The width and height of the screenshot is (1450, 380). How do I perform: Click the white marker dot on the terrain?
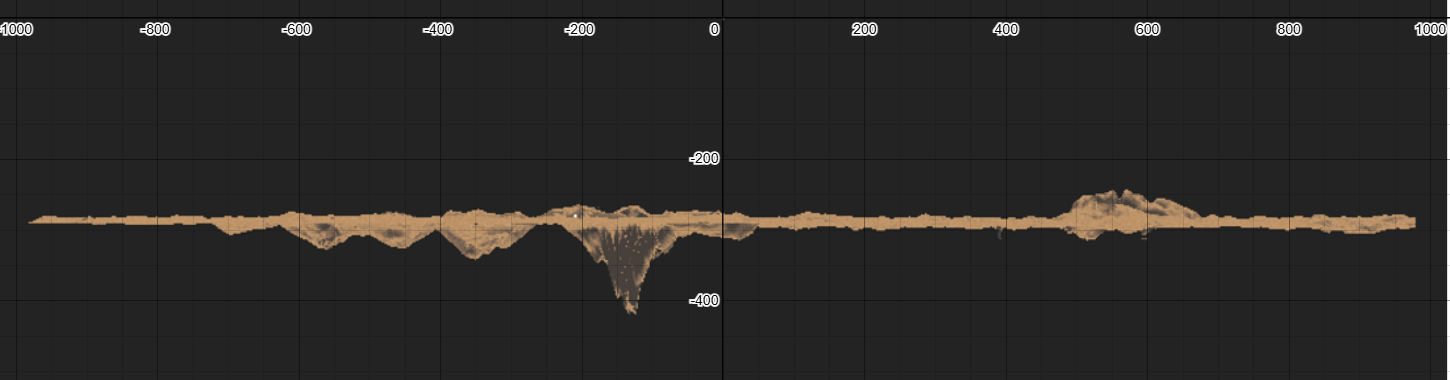point(576,214)
